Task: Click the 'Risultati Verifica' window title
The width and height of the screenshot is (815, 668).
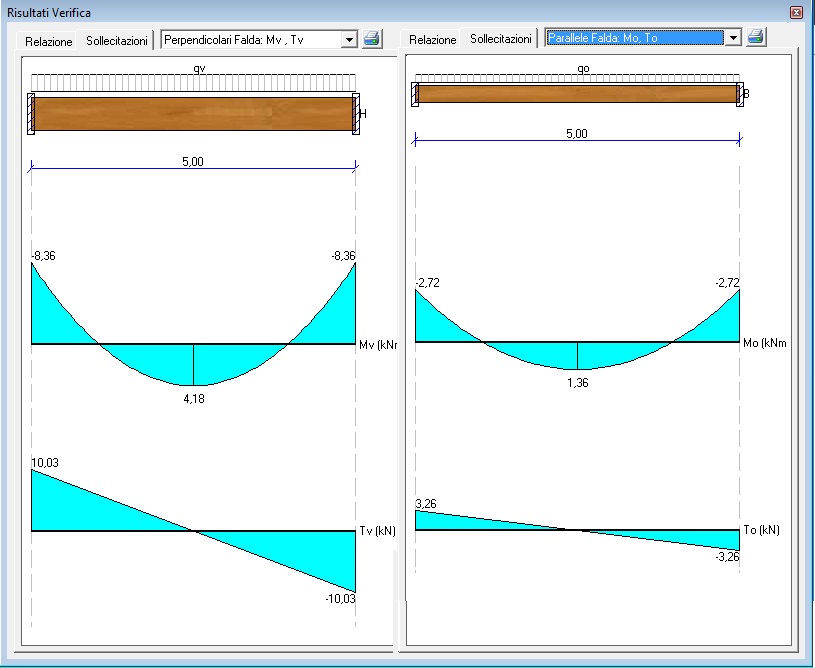Action: pyautogui.click(x=49, y=12)
